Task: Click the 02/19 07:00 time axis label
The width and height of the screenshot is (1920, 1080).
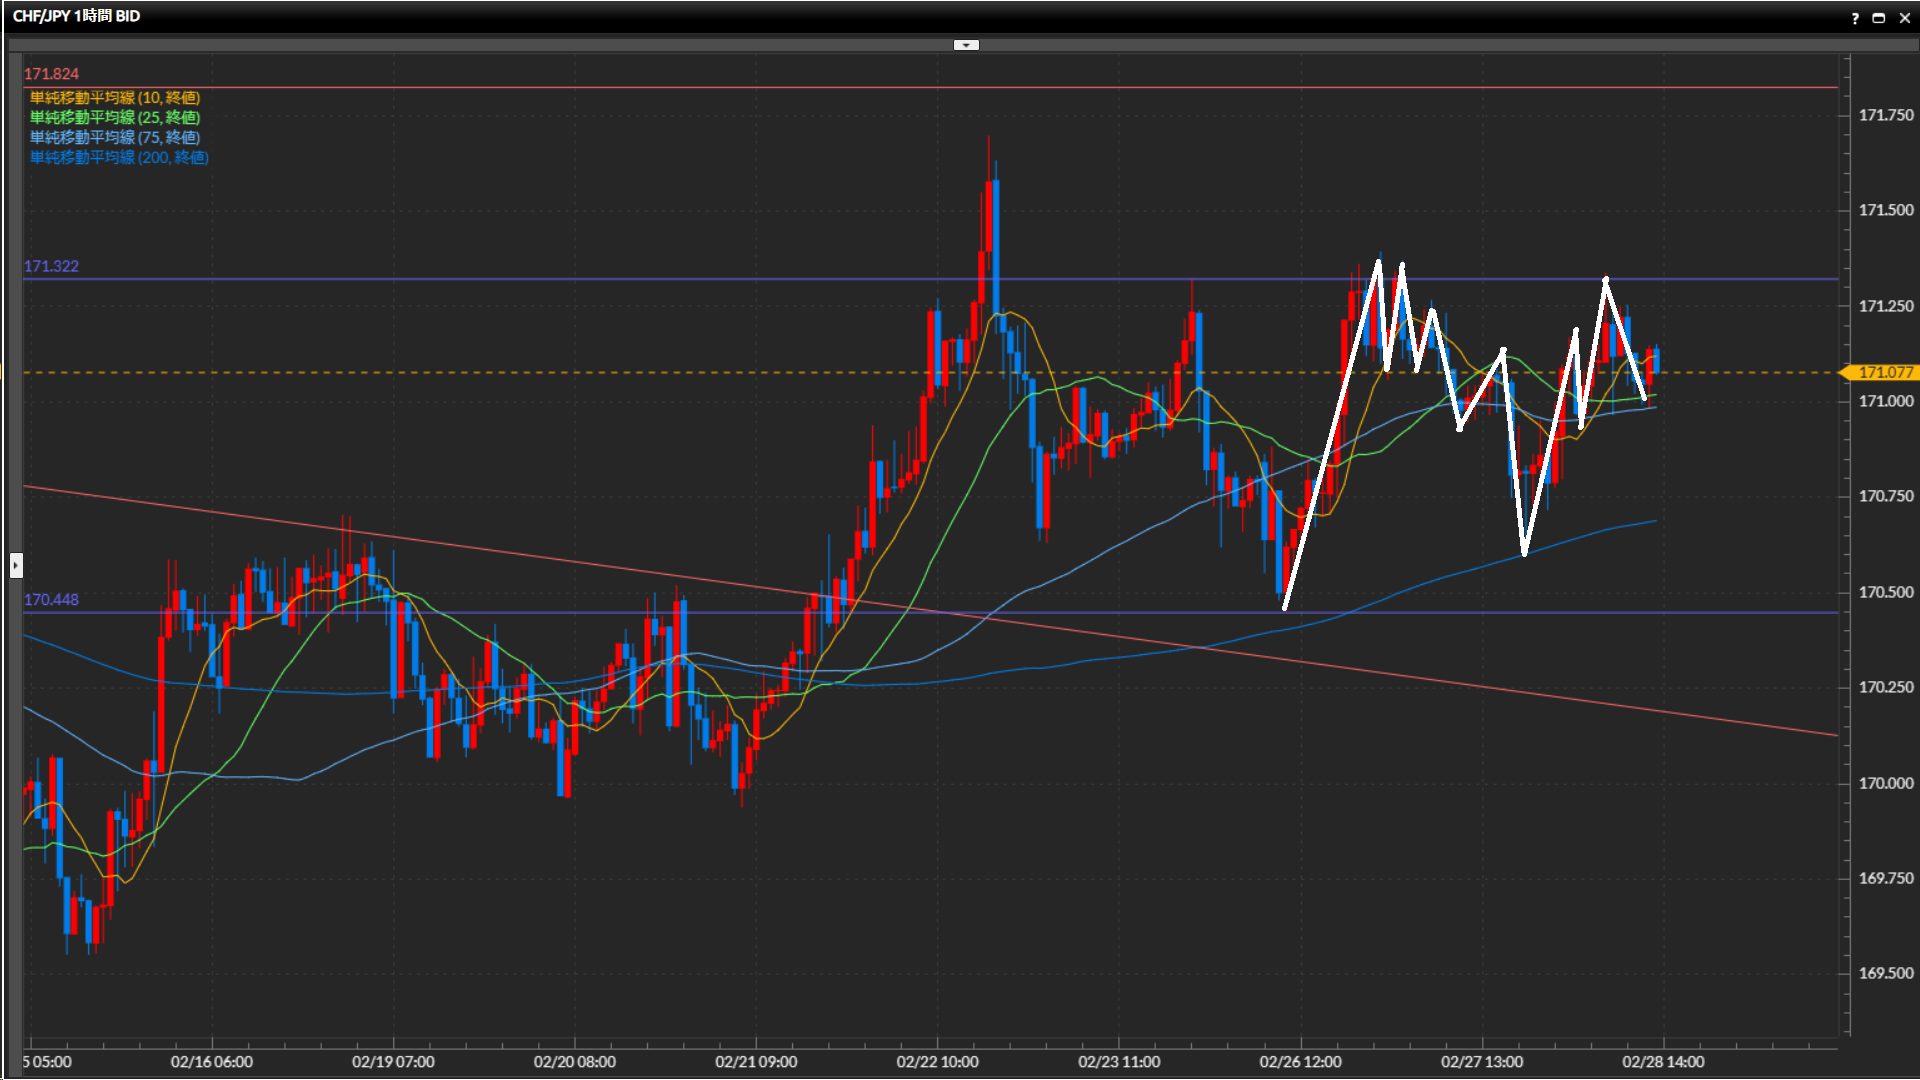Action: (393, 1062)
